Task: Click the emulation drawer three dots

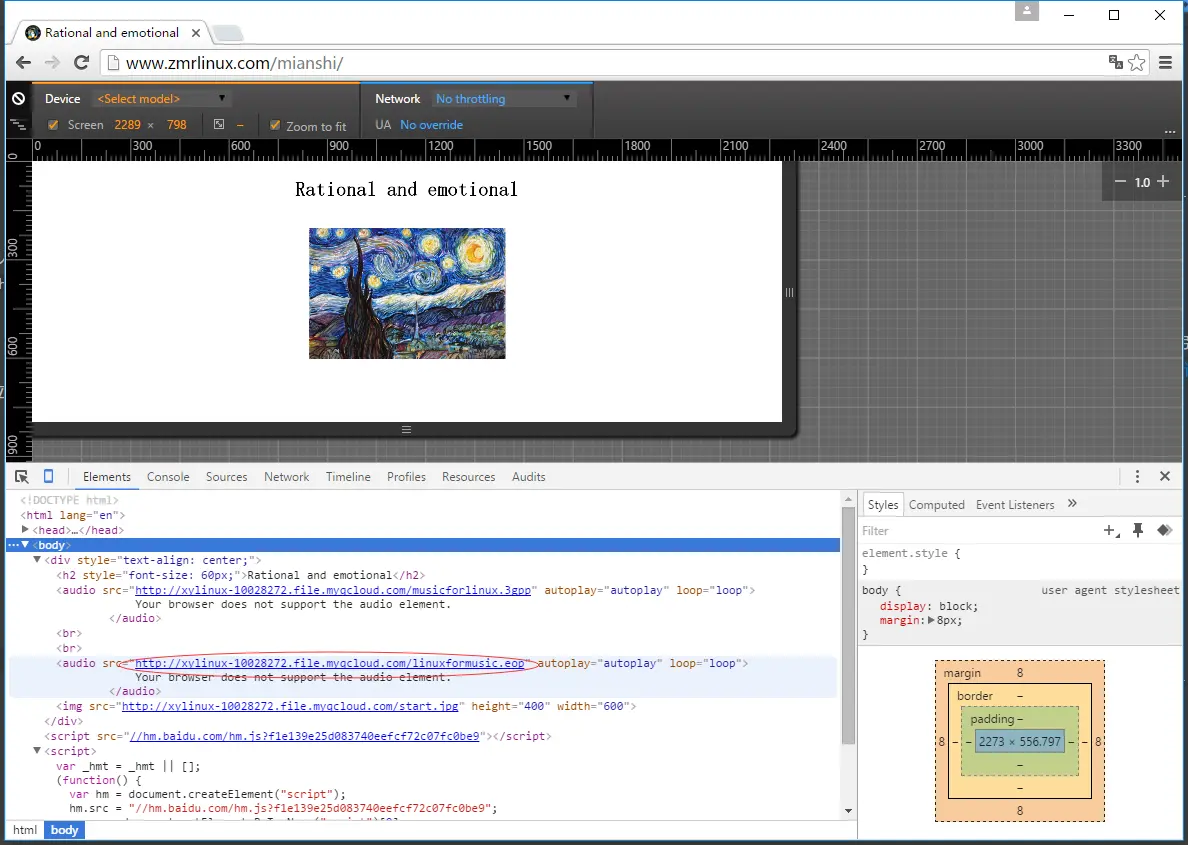Action: point(1170,132)
